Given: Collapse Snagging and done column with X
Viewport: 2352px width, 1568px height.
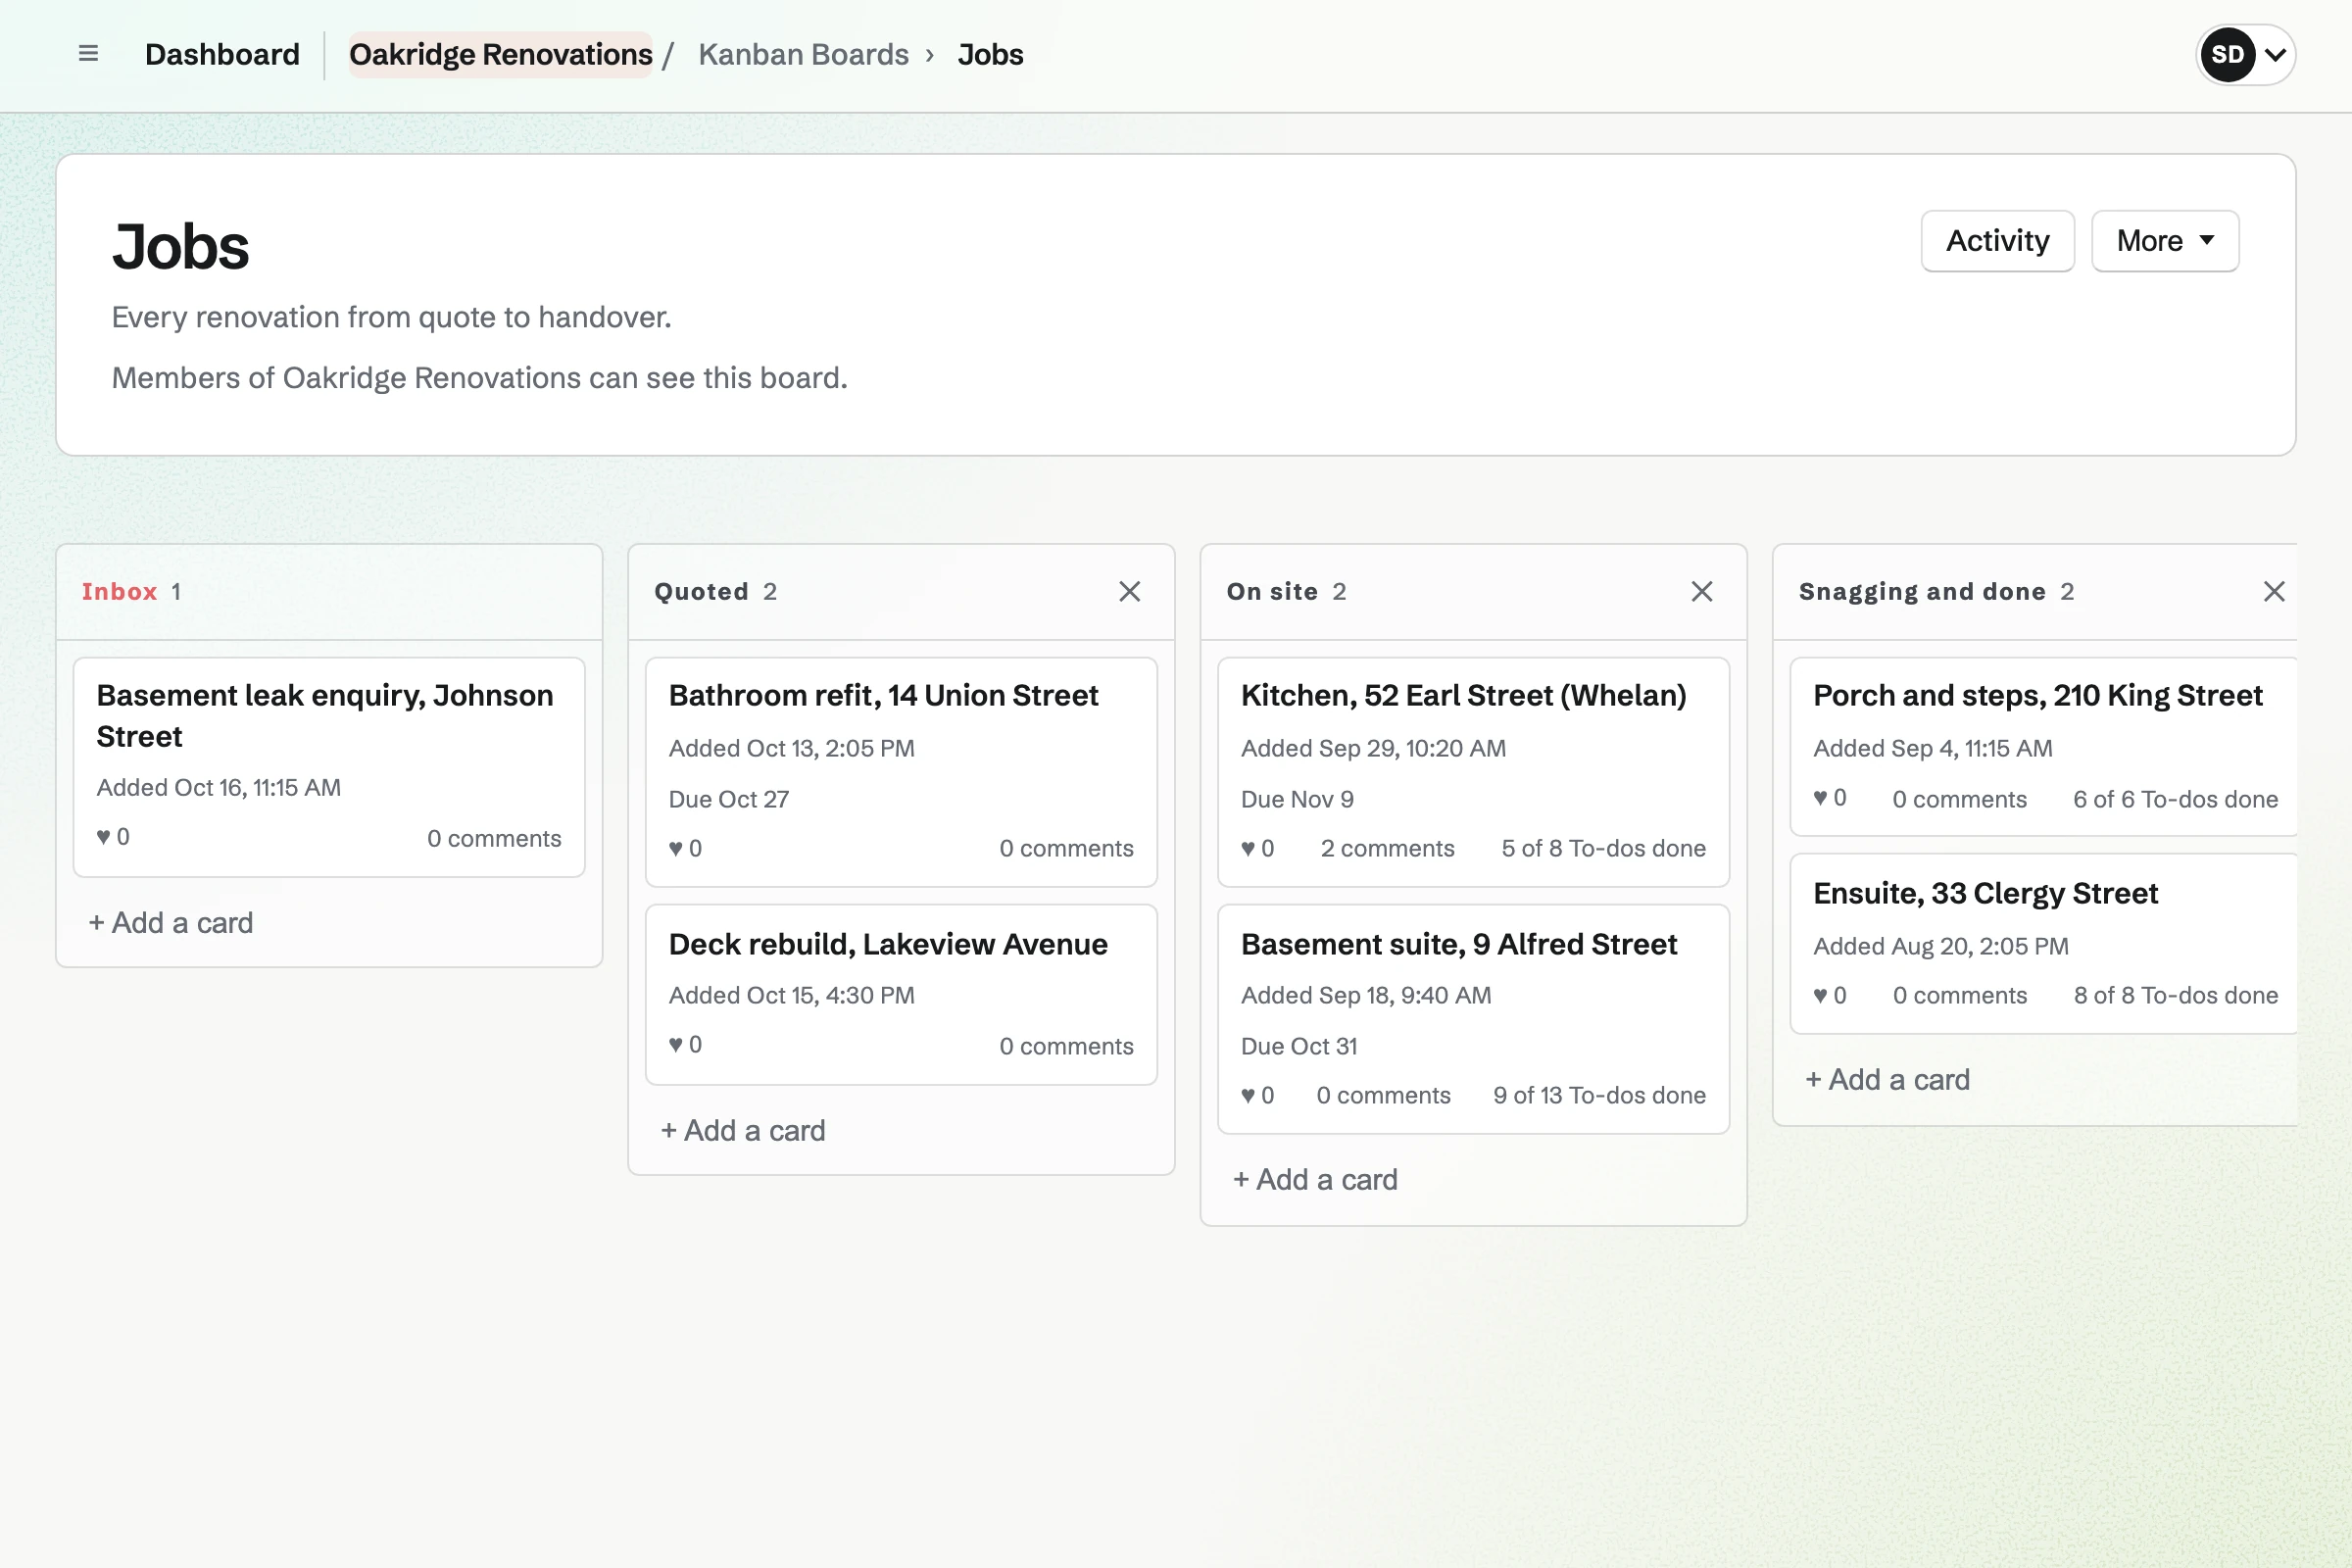Looking at the screenshot, I should pos(2273,592).
